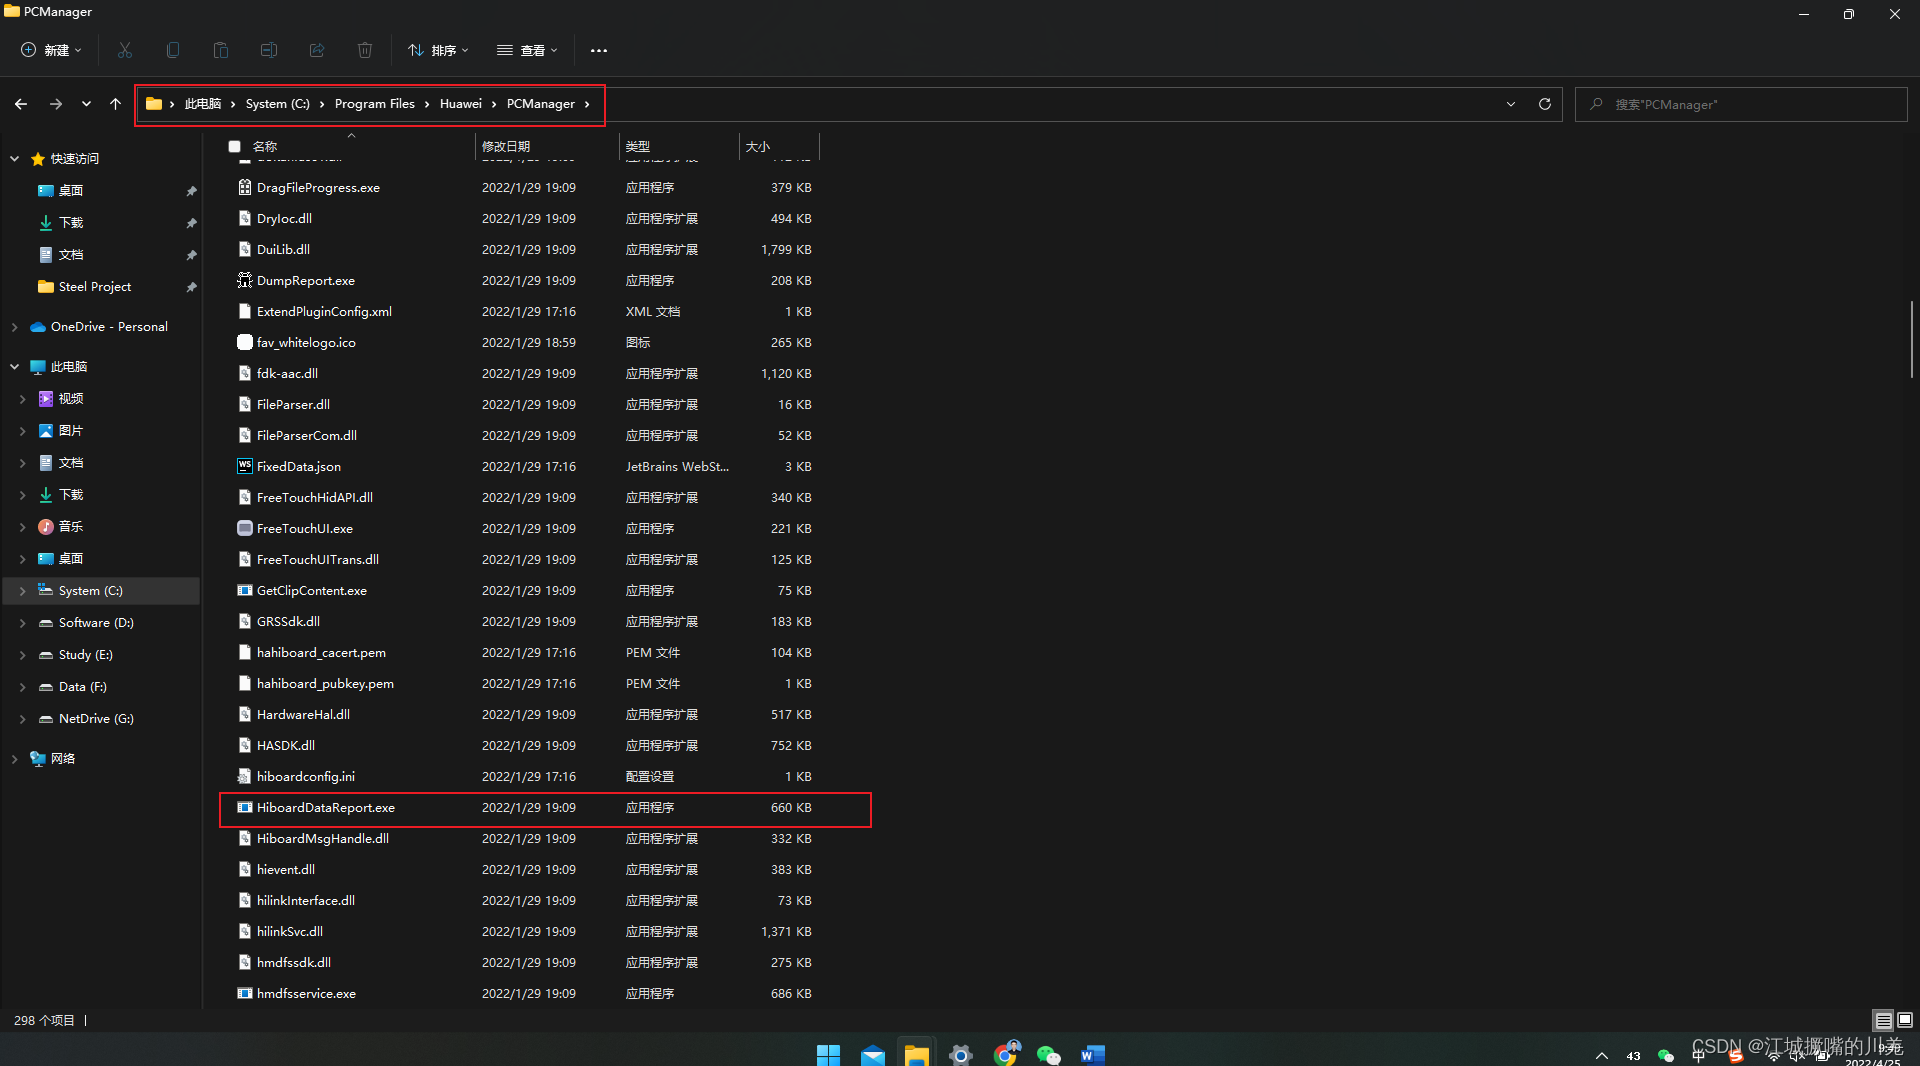Viewport: 1920px width, 1066px height.
Task: Expand System (C:) drive node
Action: pyautogui.click(x=23, y=590)
